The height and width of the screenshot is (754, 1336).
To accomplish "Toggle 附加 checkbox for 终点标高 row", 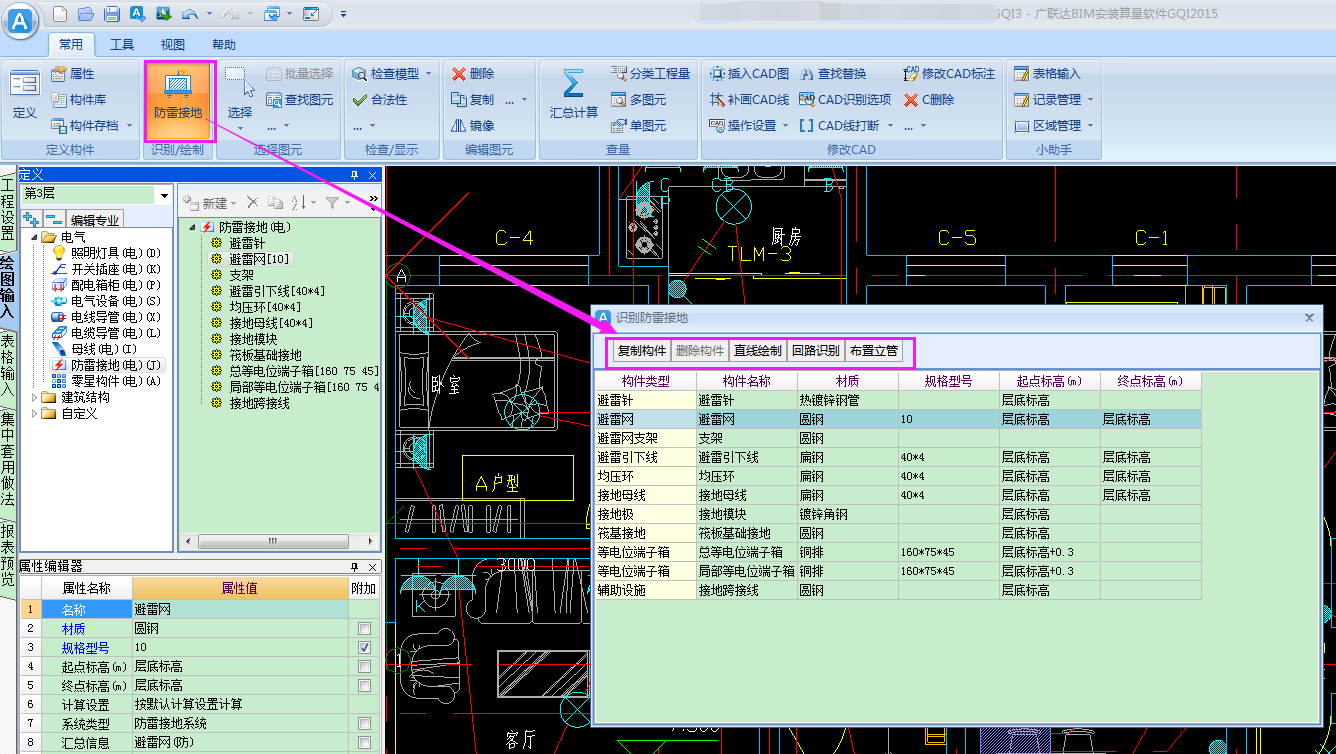I will pos(364,686).
